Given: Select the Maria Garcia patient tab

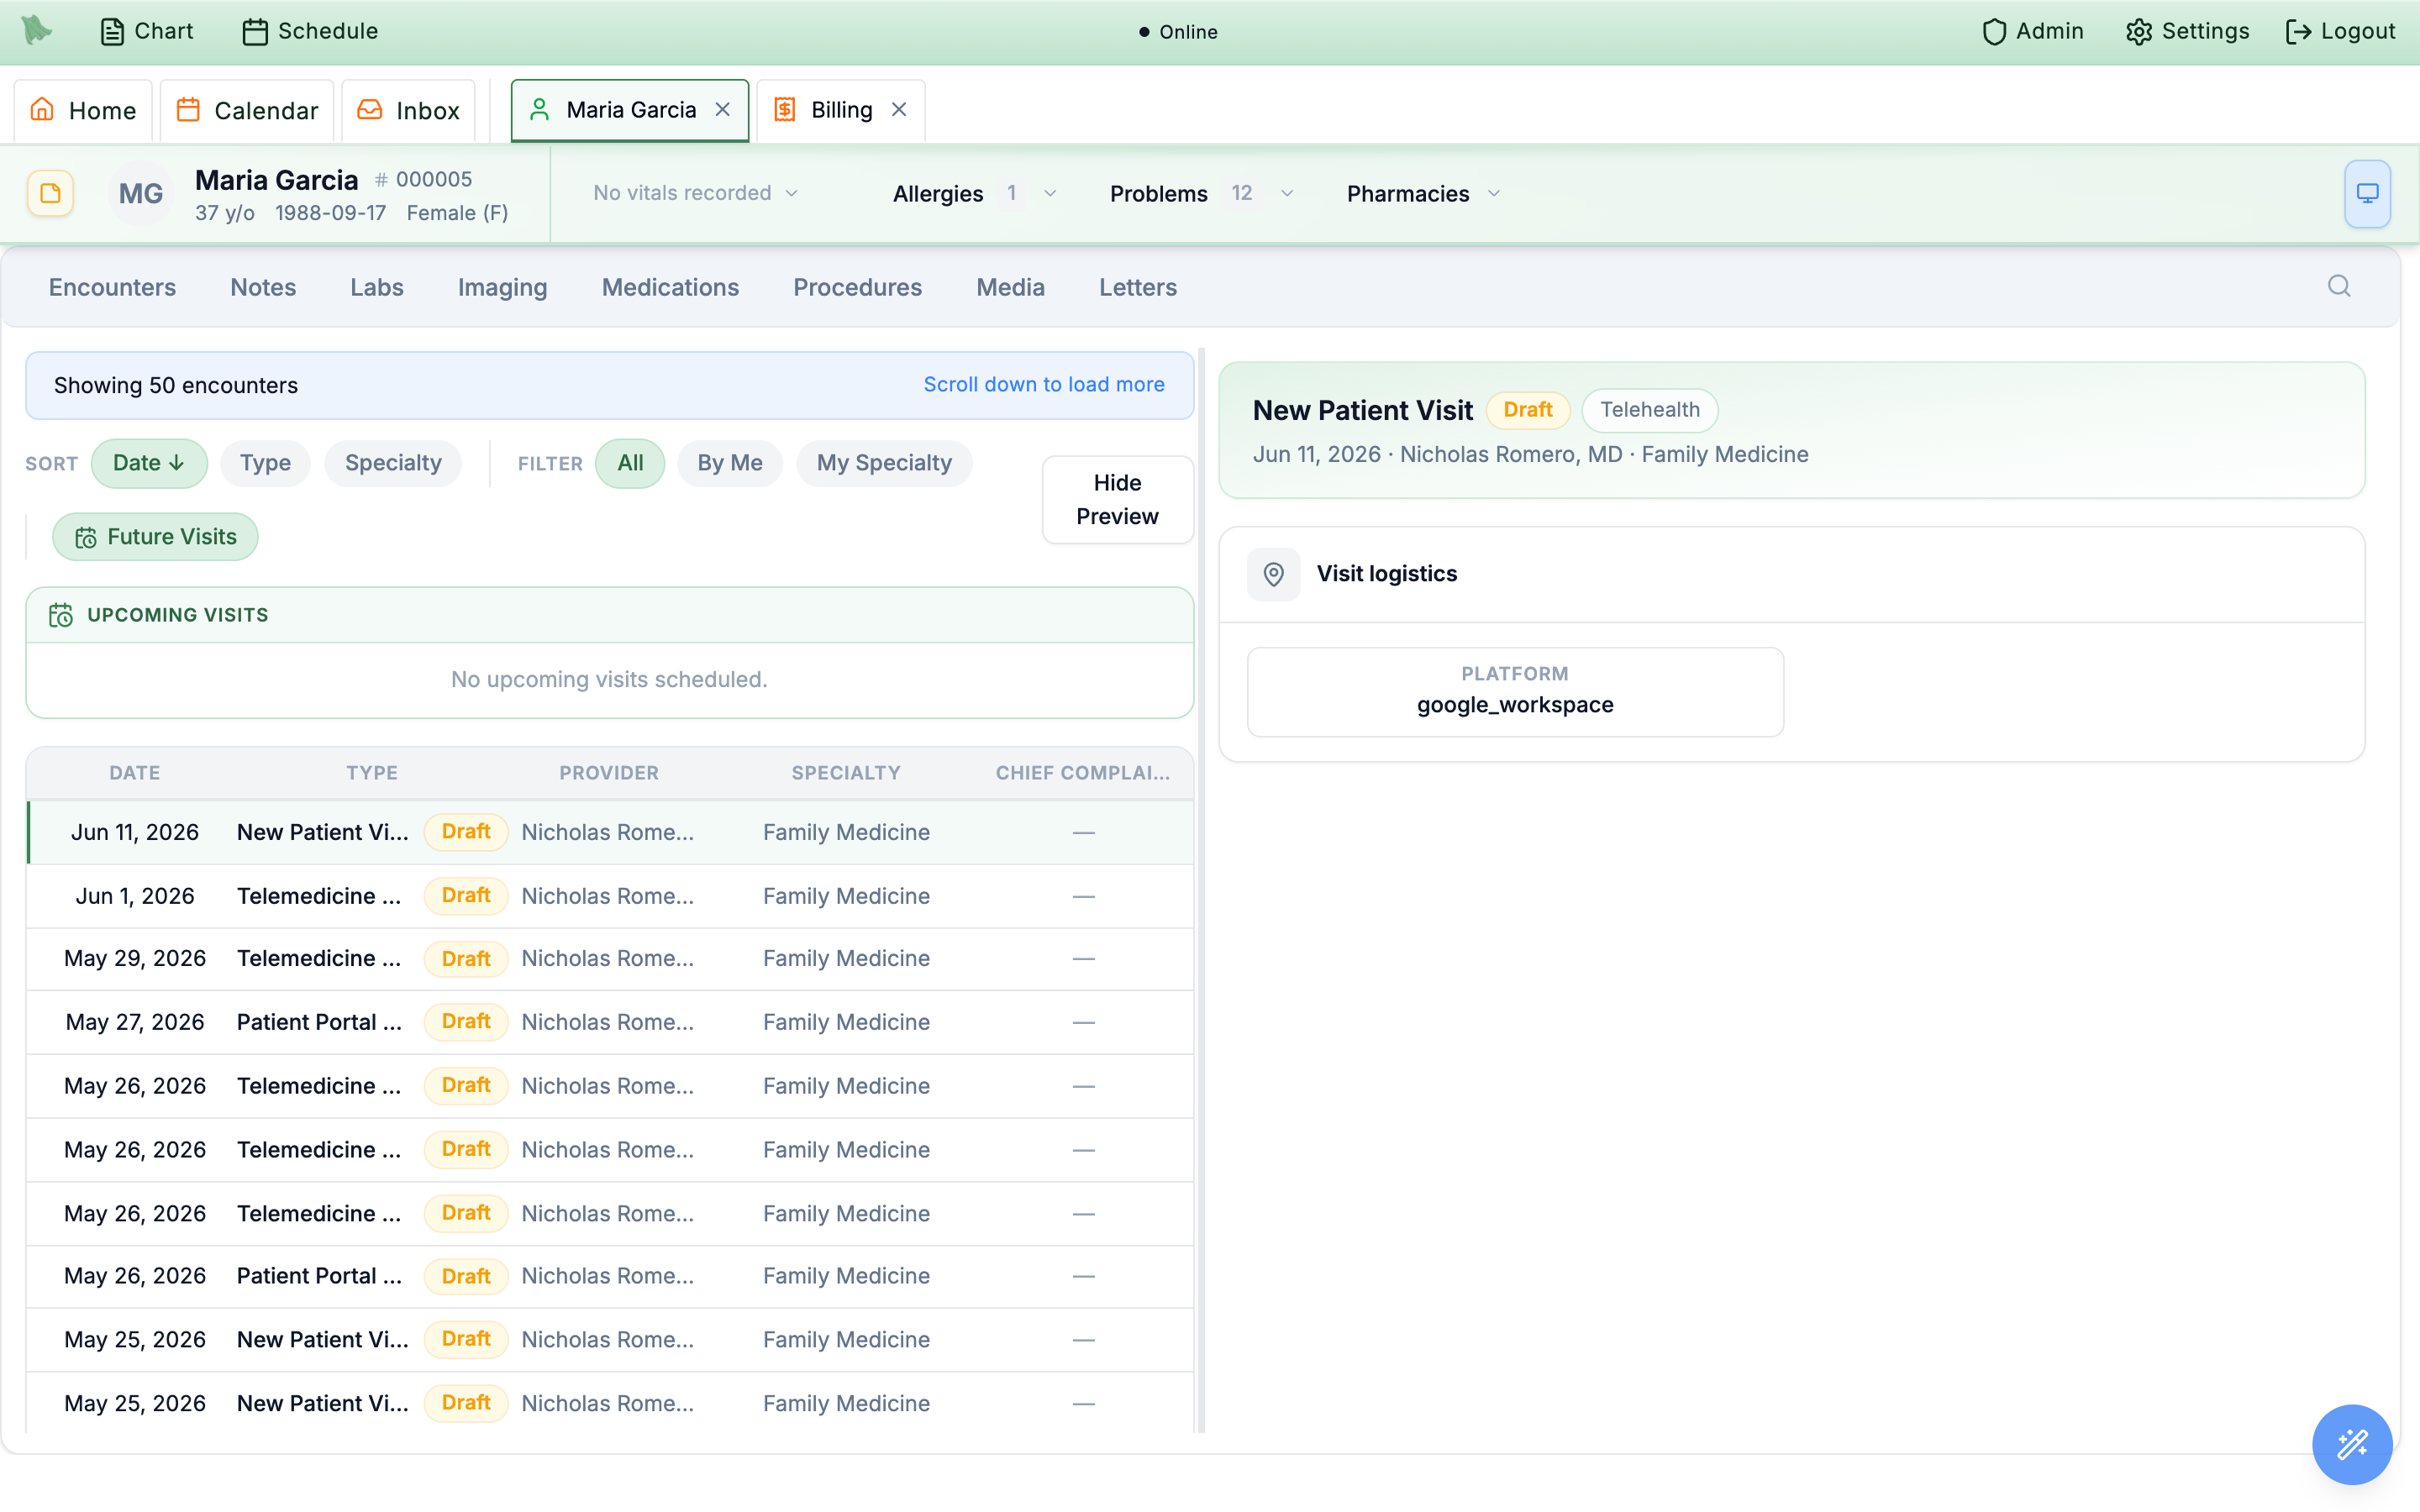Looking at the screenshot, I should coord(630,110).
